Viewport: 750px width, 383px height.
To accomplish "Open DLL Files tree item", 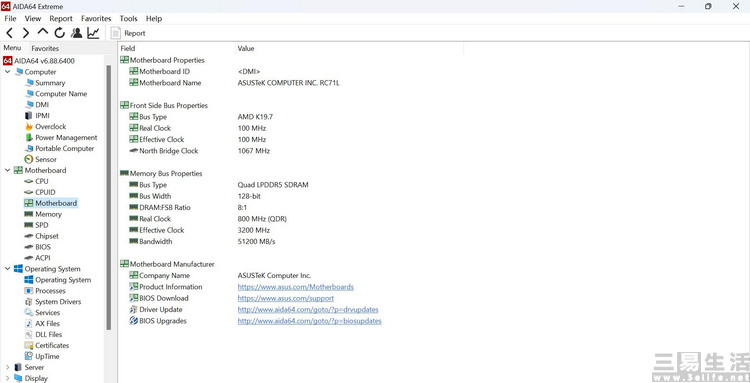I will pyautogui.click(x=44, y=335).
